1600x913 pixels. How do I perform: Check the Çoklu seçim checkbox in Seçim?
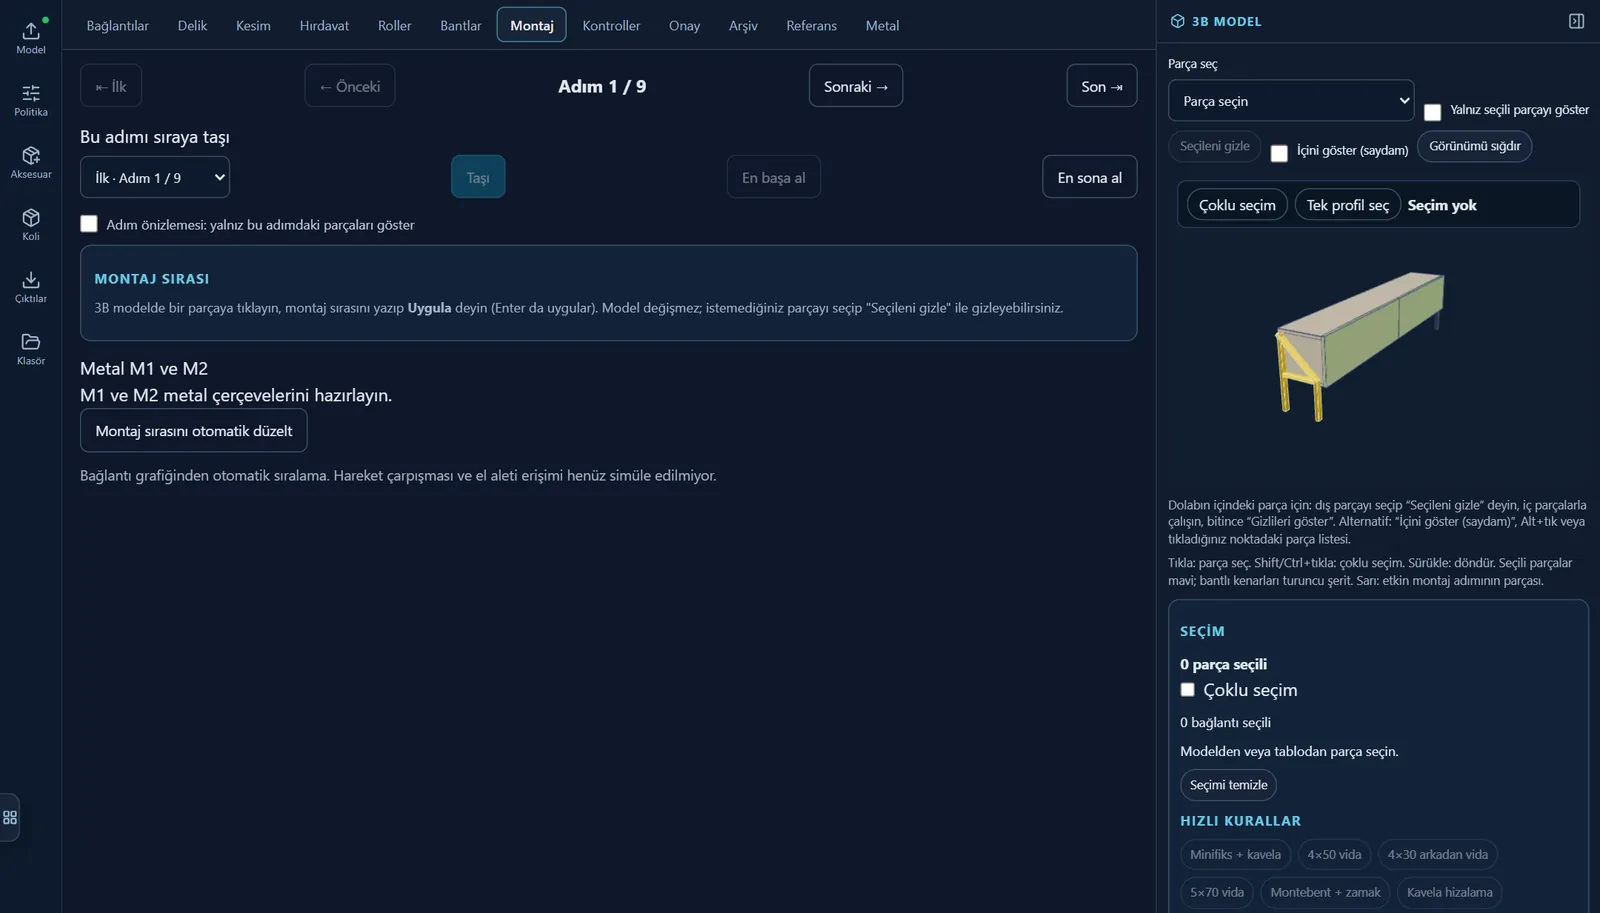coord(1187,690)
